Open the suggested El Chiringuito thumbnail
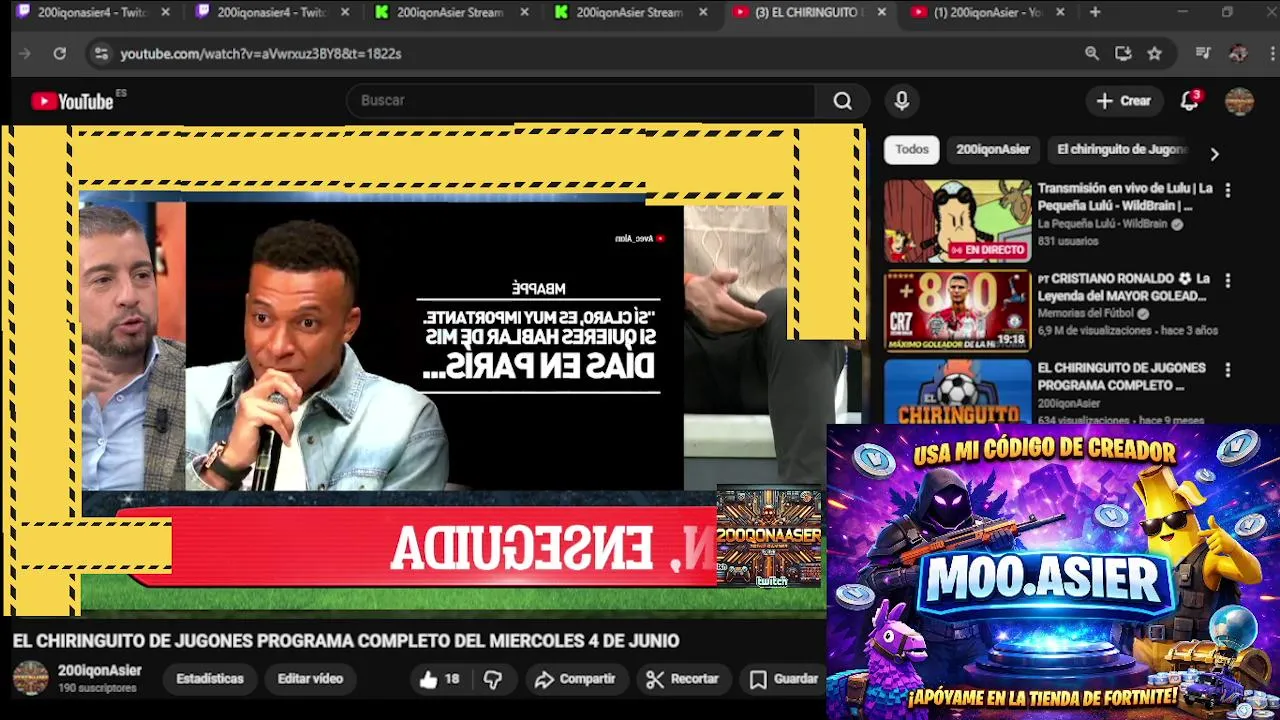 click(x=957, y=392)
